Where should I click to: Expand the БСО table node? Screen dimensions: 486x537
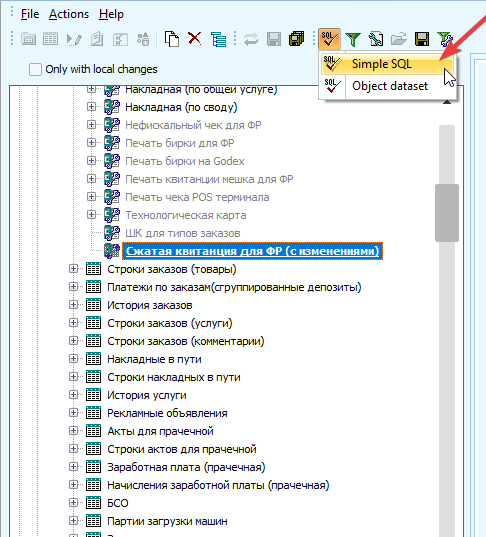73,503
